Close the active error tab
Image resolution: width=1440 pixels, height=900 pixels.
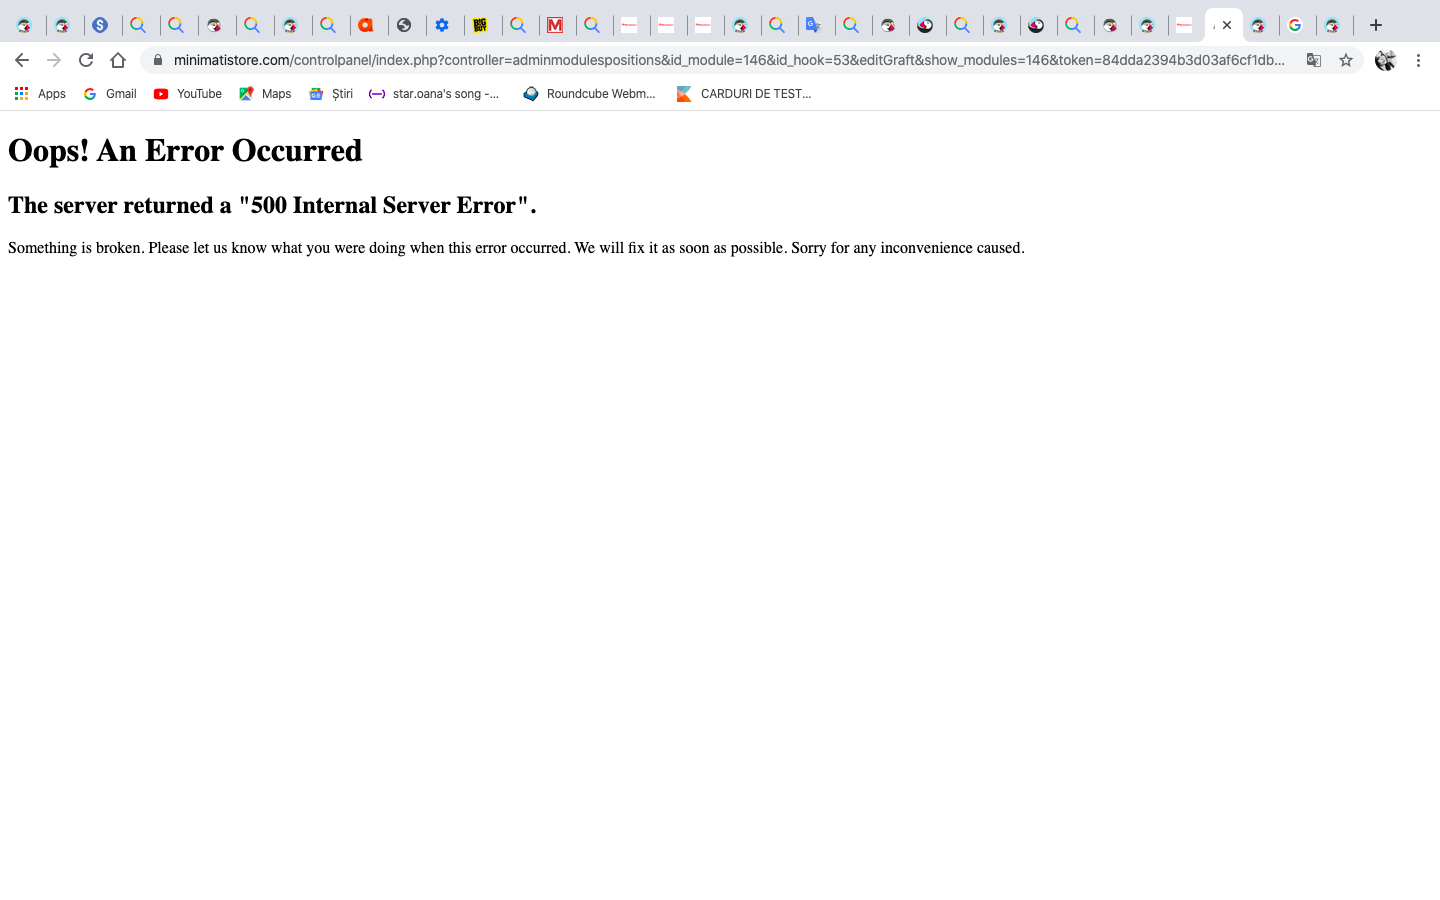(1227, 25)
